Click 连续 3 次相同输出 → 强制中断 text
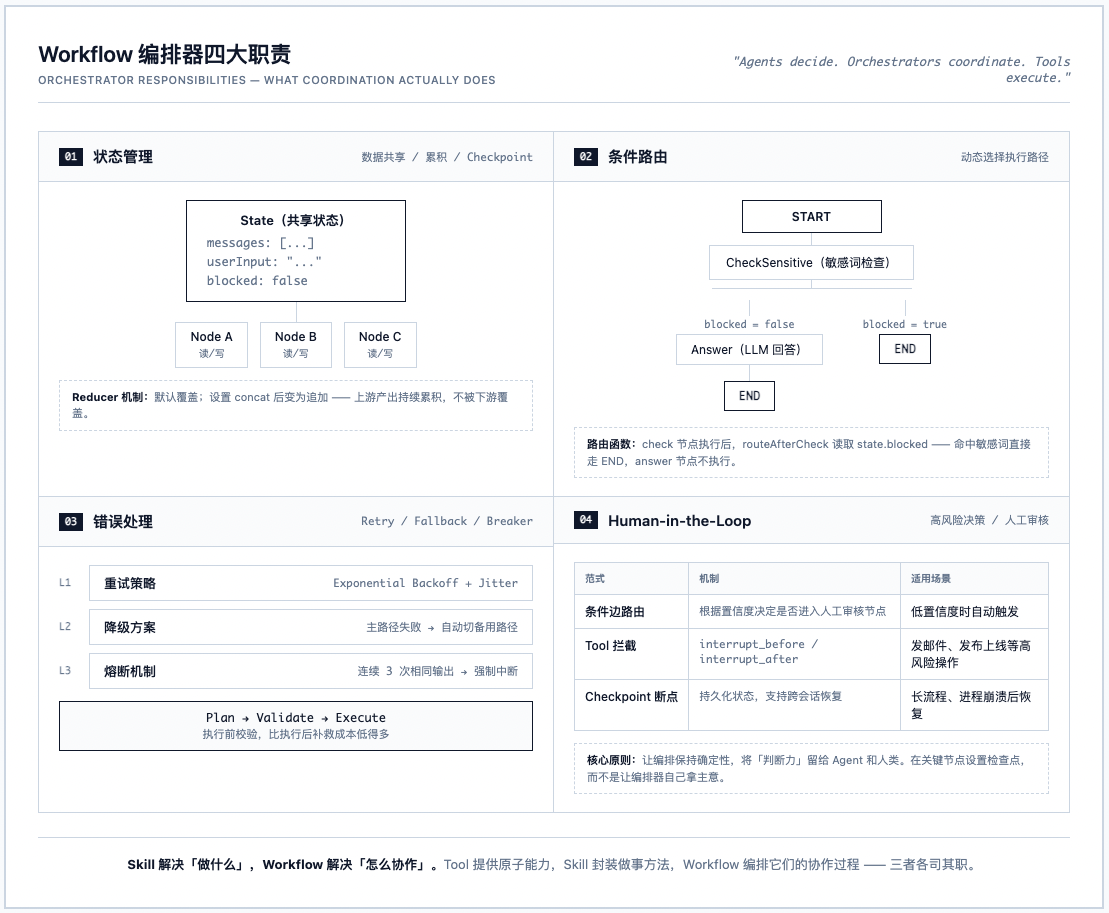 [437, 671]
